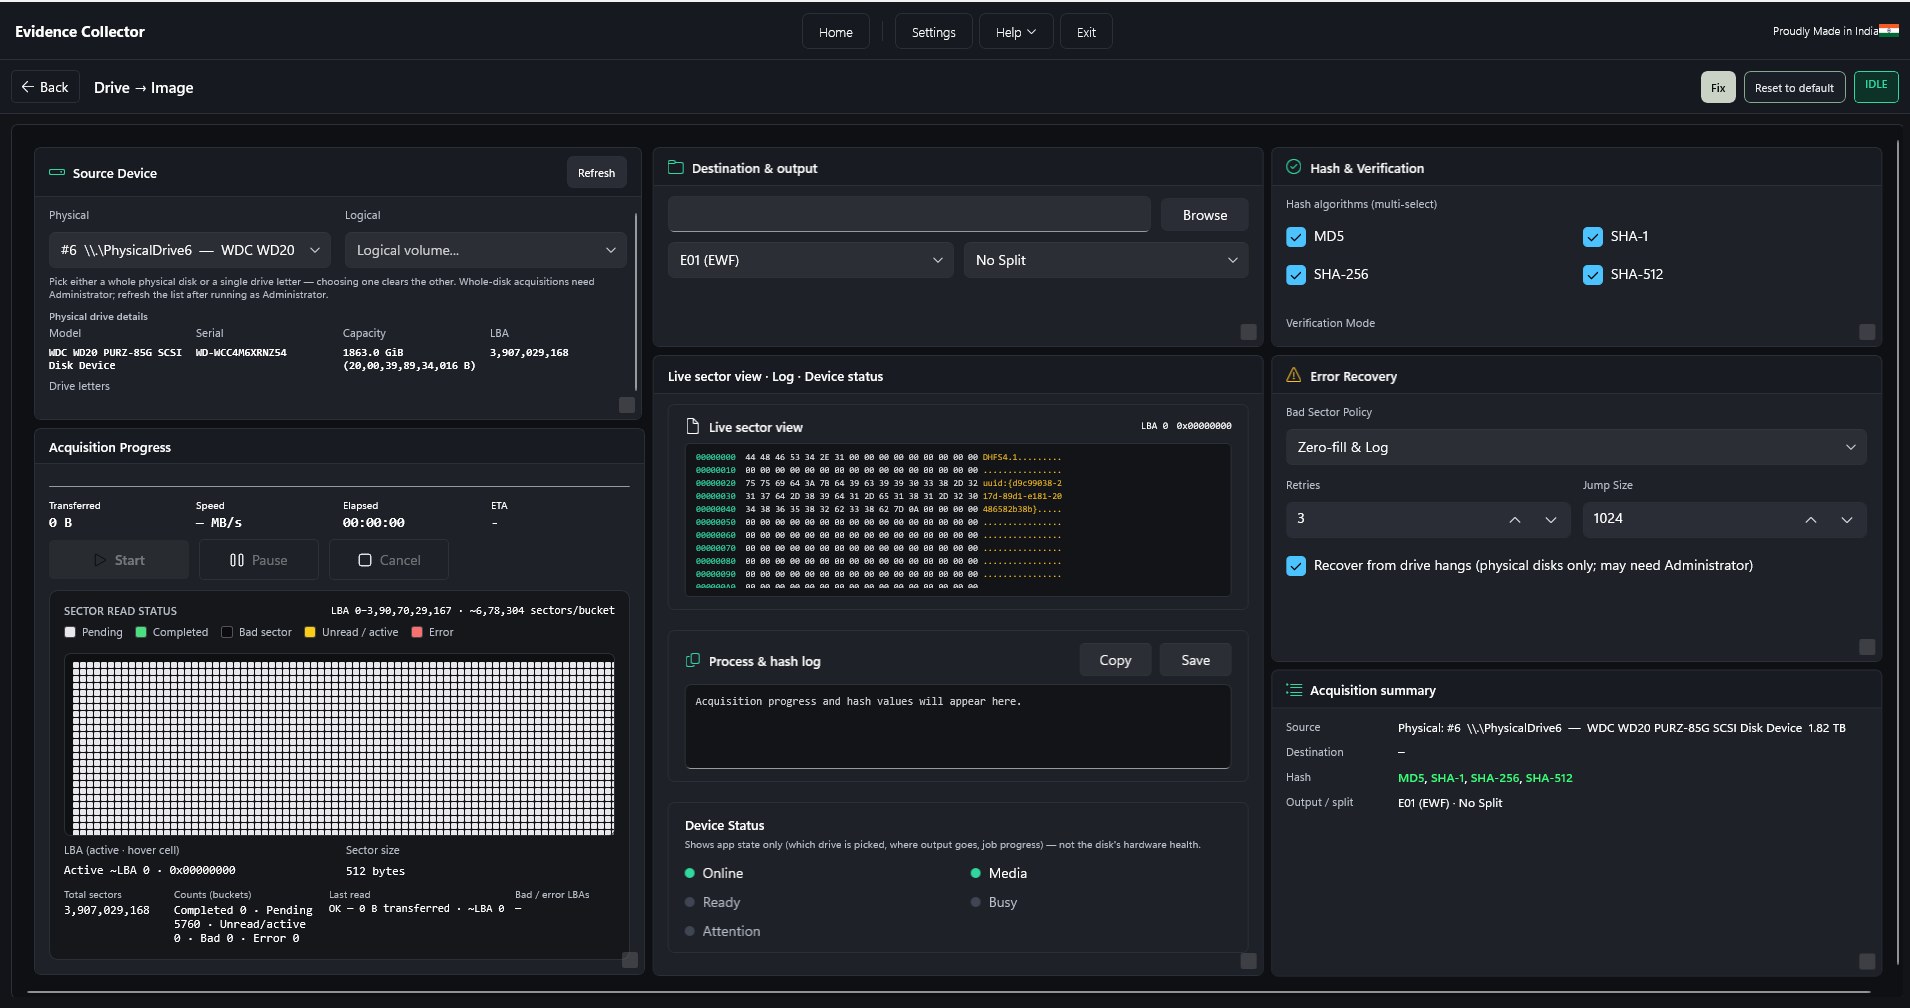Click the Hash & Verification checkmark icon
Image resolution: width=1910 pixels, height=1008 pixels.
pyautogui.click(x=1294, y=167)
